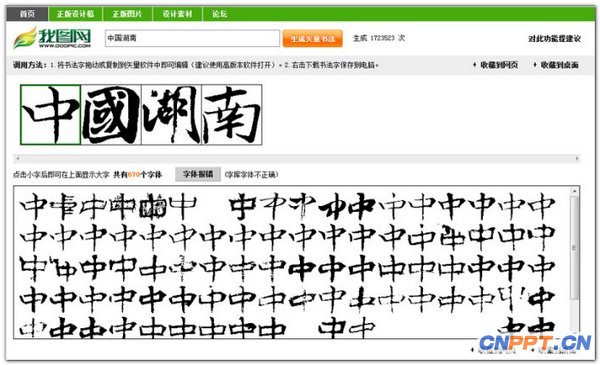This screenshot has height=365, width=600.
Task: Click the orange generate calligraphy button
Action: 313,39
